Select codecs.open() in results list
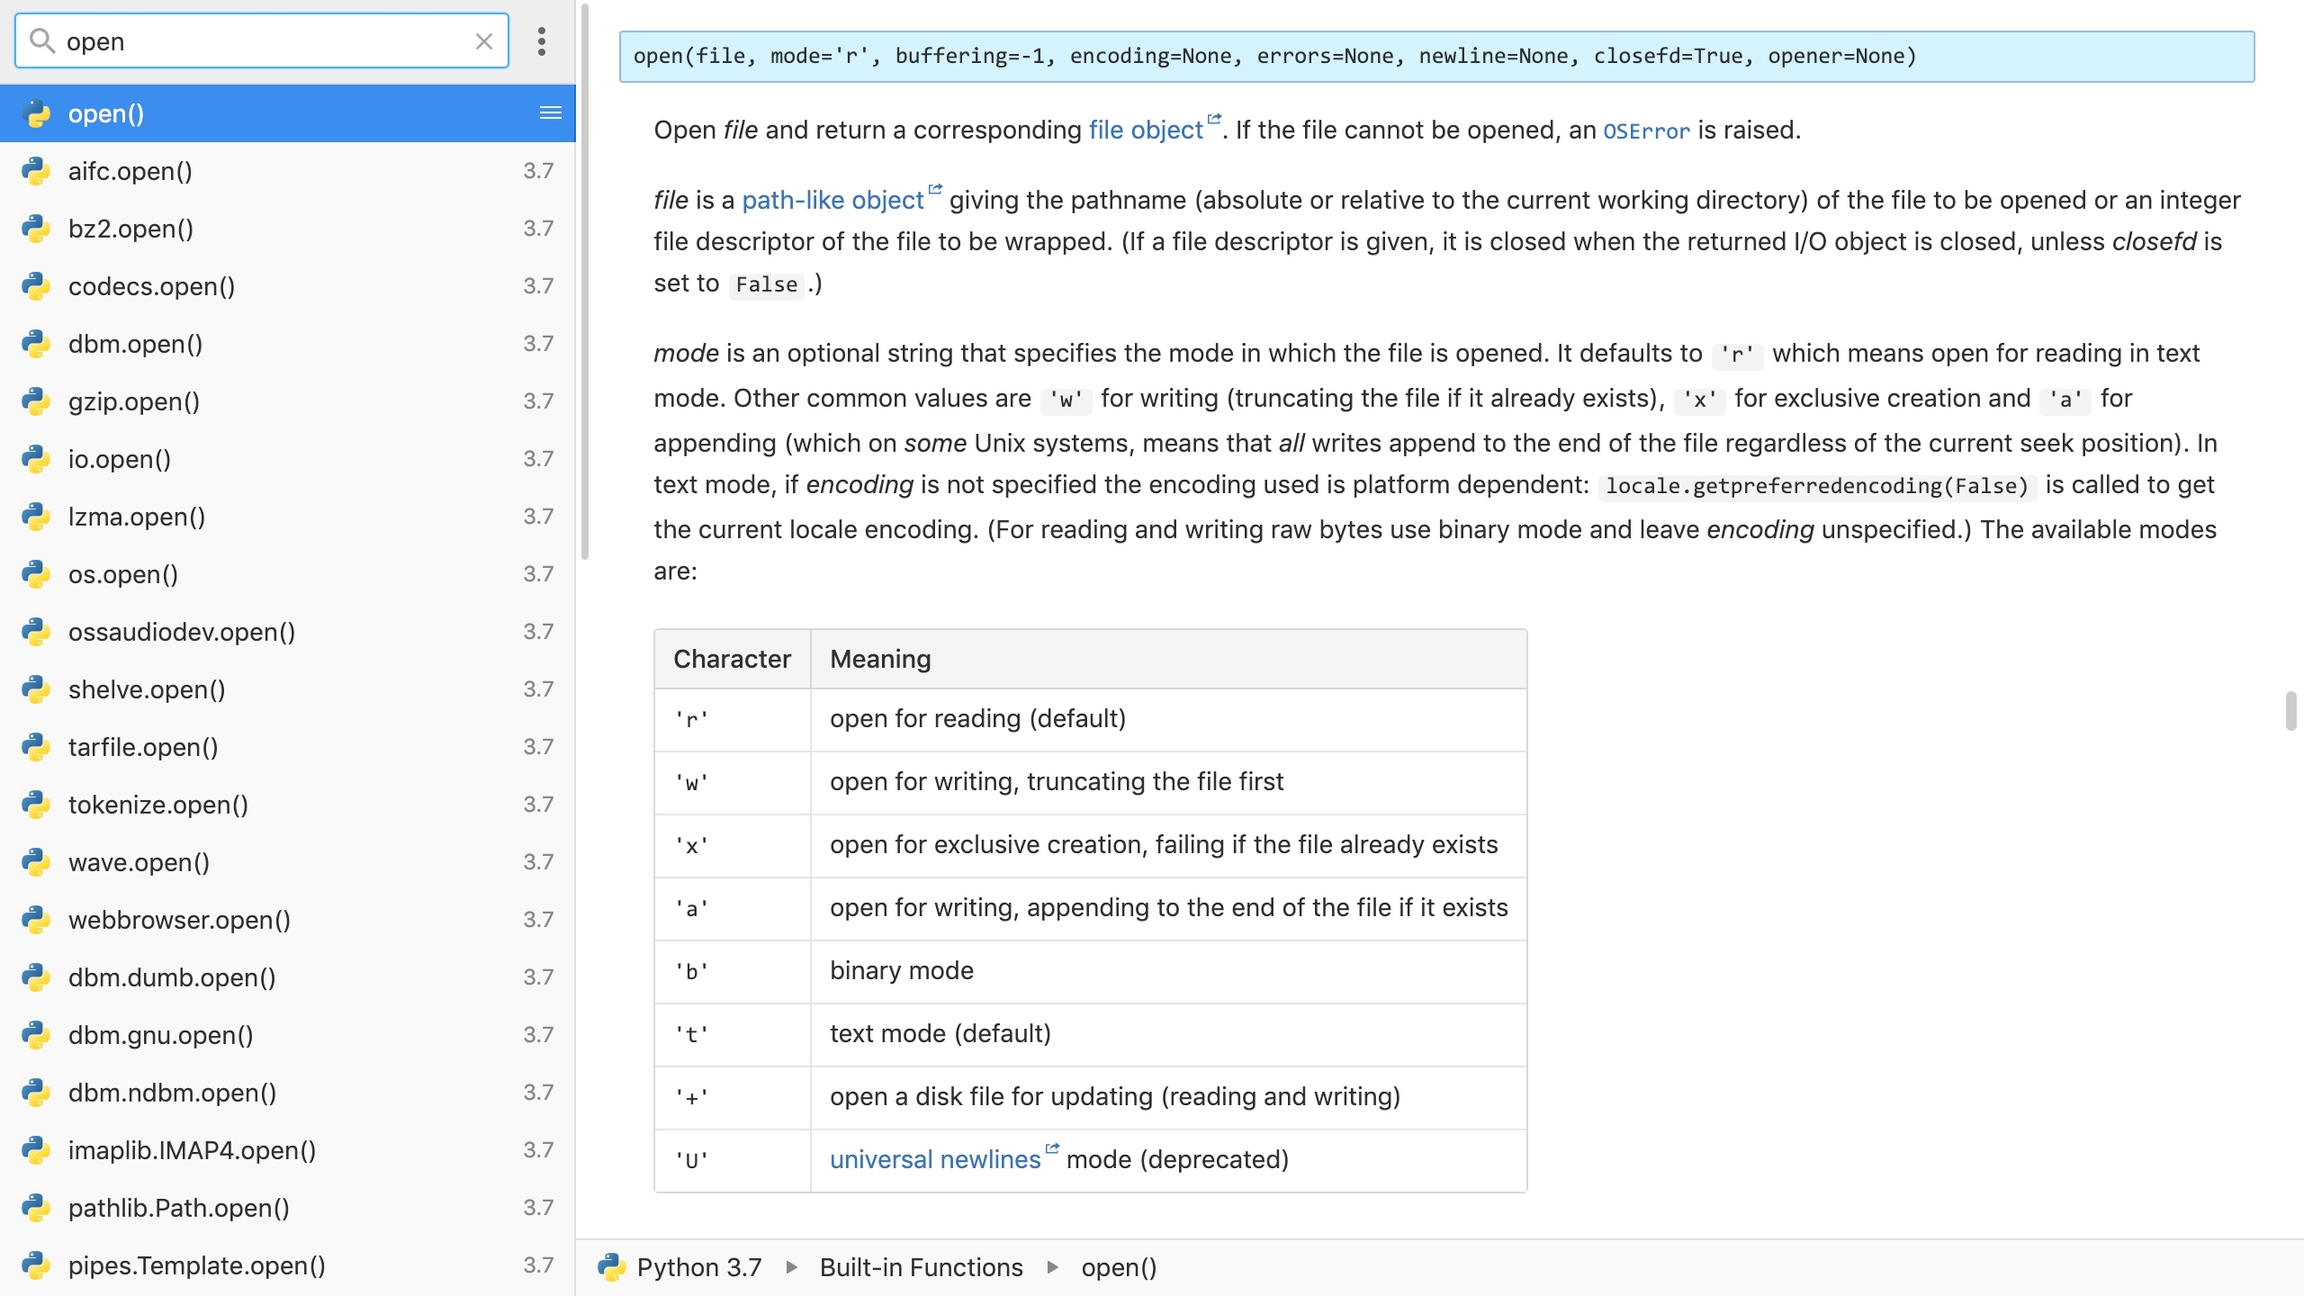This screenshot has height=1296, width=2304. (x=151, y=286)
